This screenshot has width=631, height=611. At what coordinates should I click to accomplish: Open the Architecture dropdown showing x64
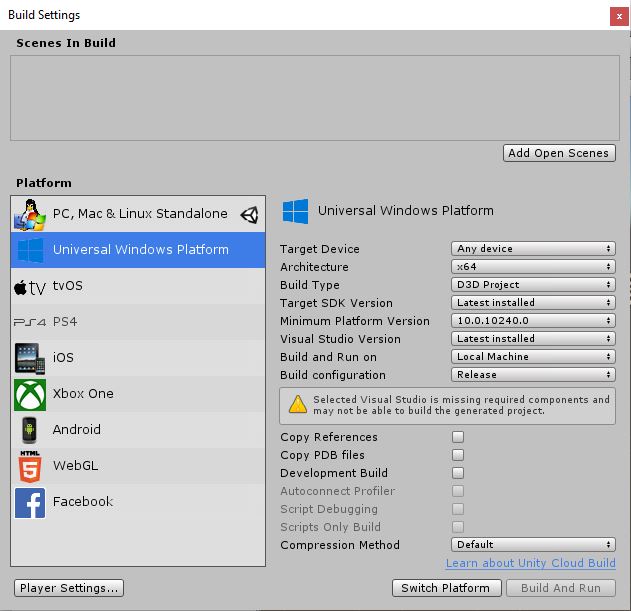[x=533, y=266]
